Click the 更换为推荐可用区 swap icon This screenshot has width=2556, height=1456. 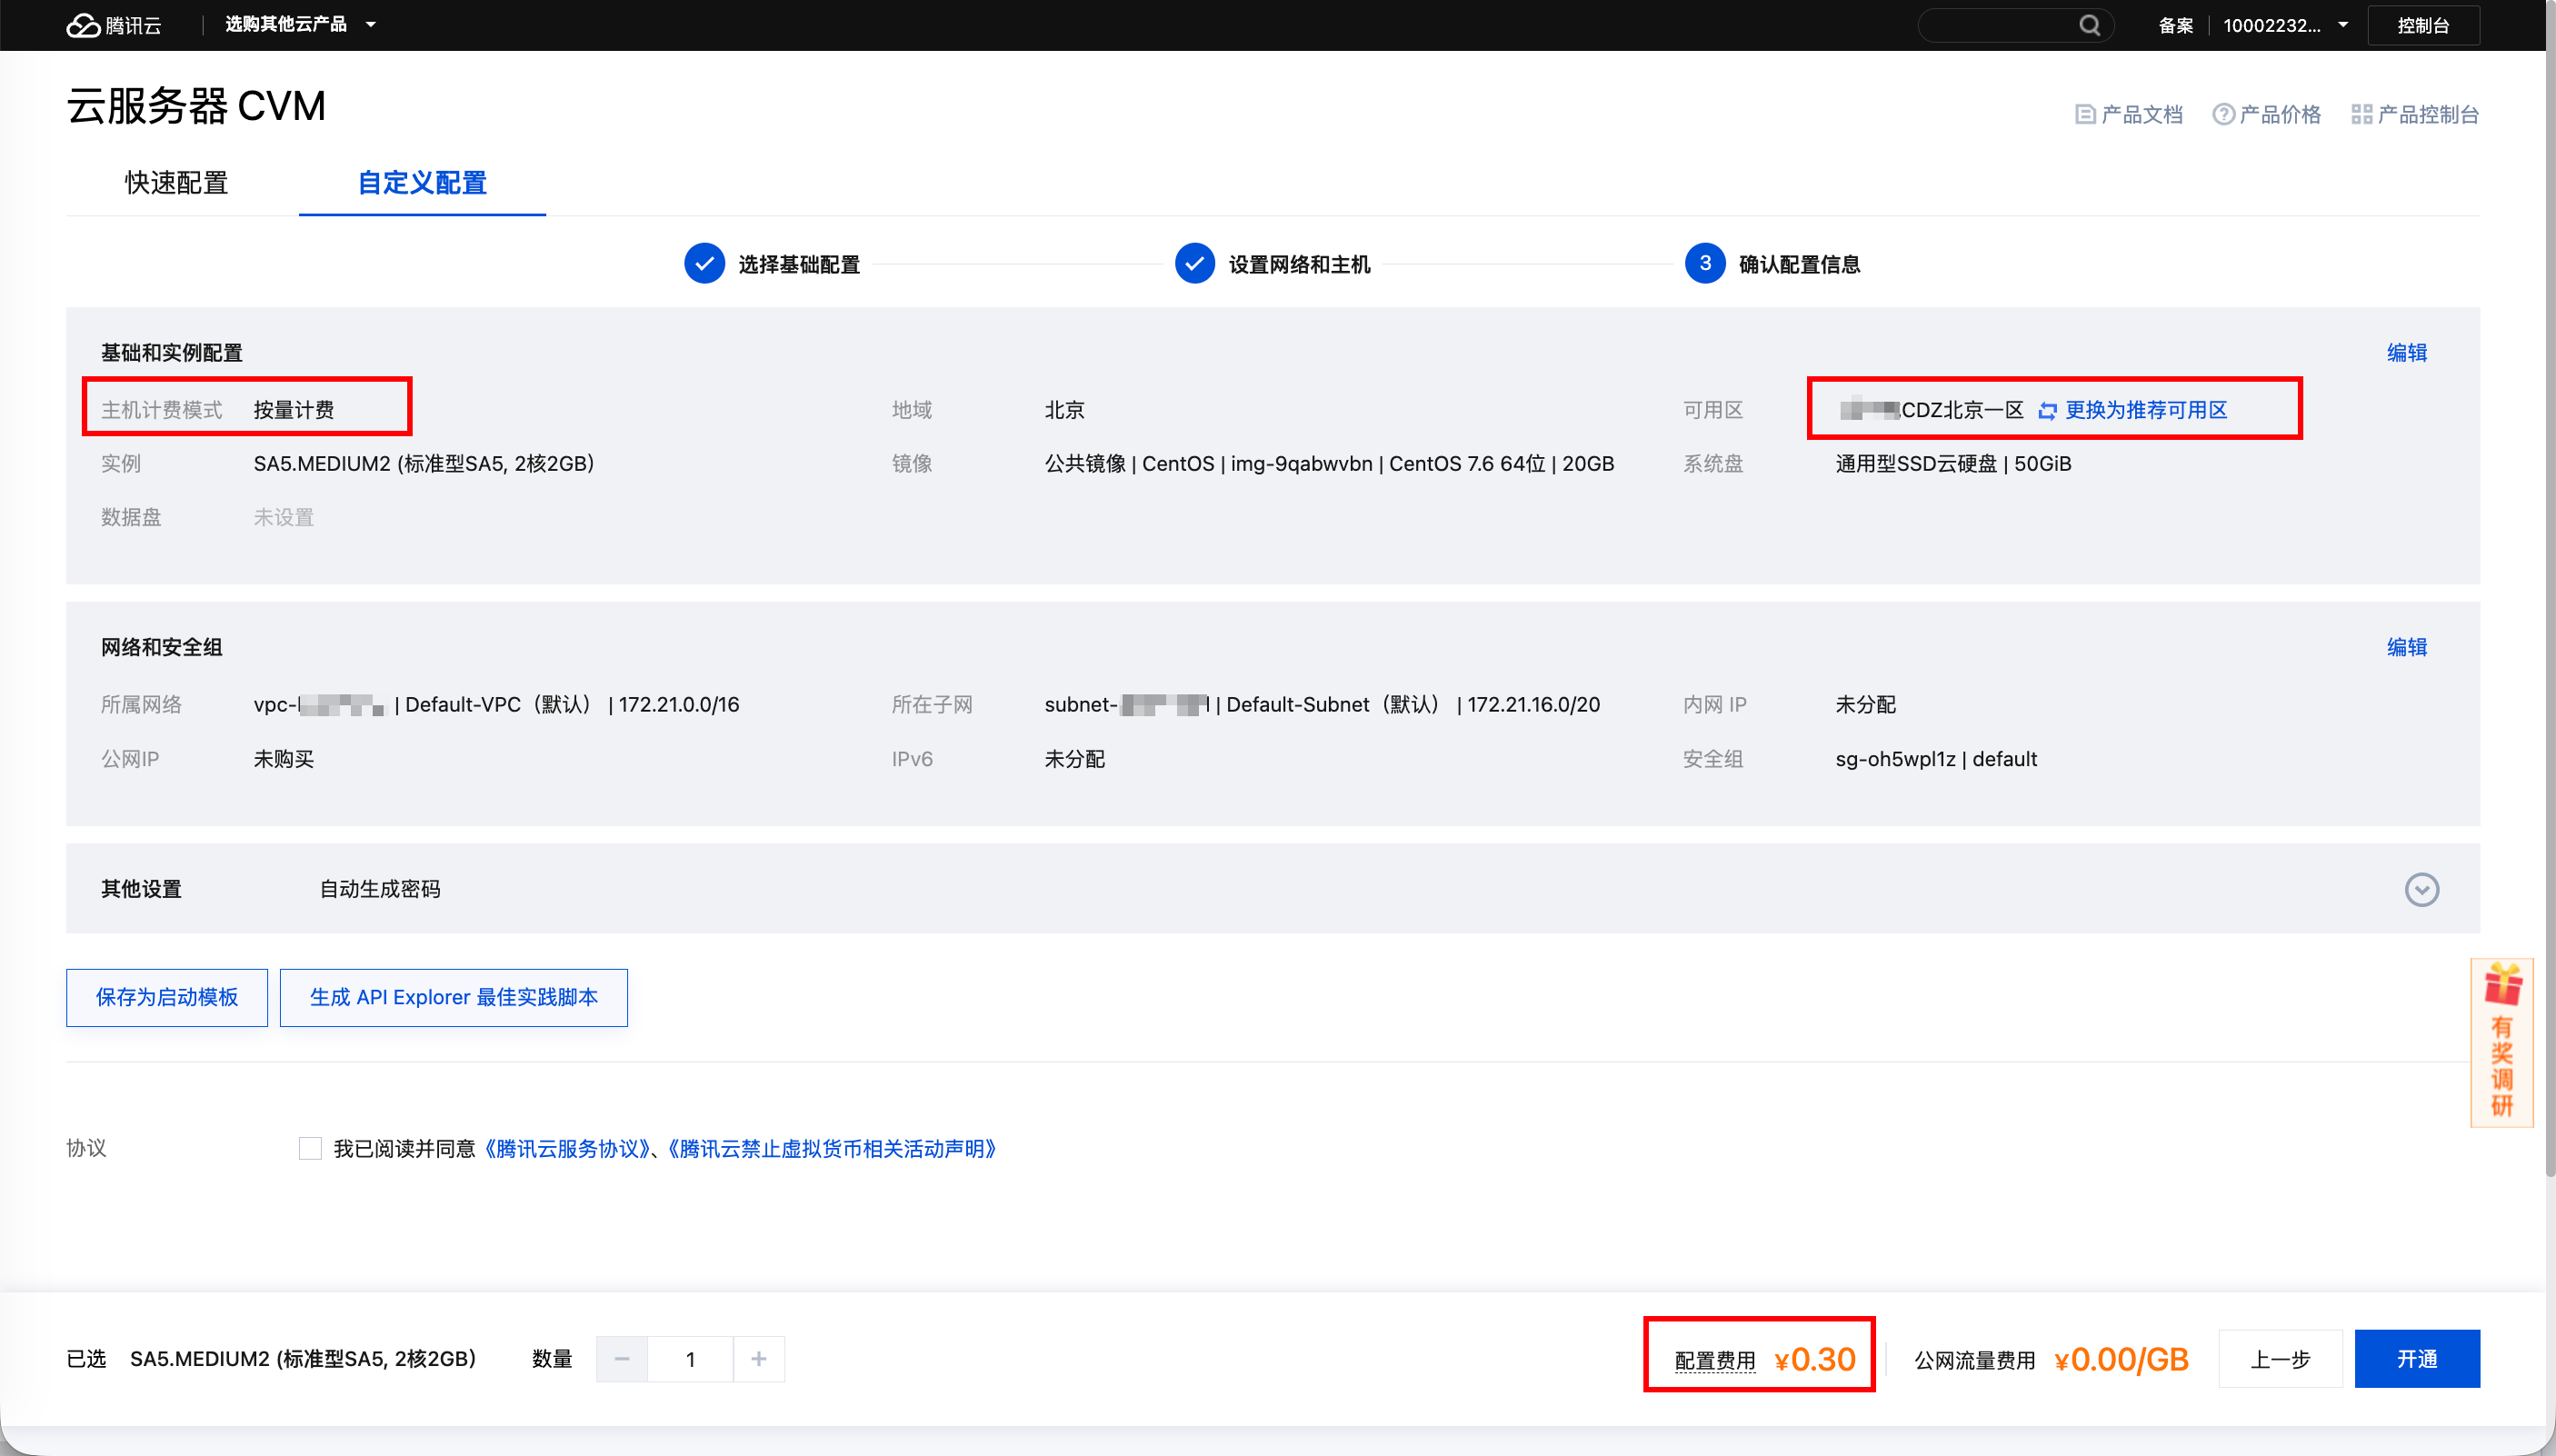pos(2047,411)
